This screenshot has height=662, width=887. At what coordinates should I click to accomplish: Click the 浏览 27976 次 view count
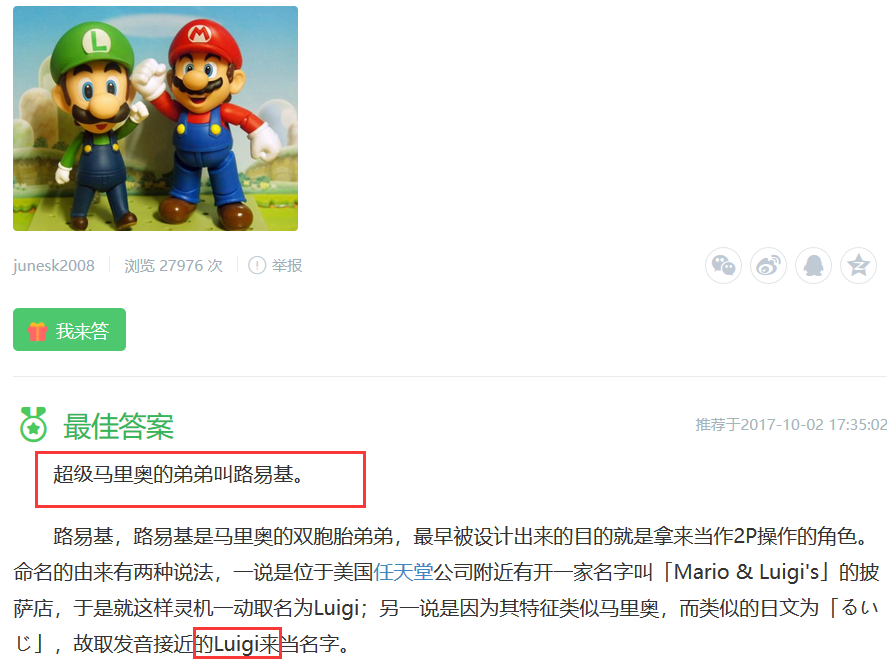[174, 265]
